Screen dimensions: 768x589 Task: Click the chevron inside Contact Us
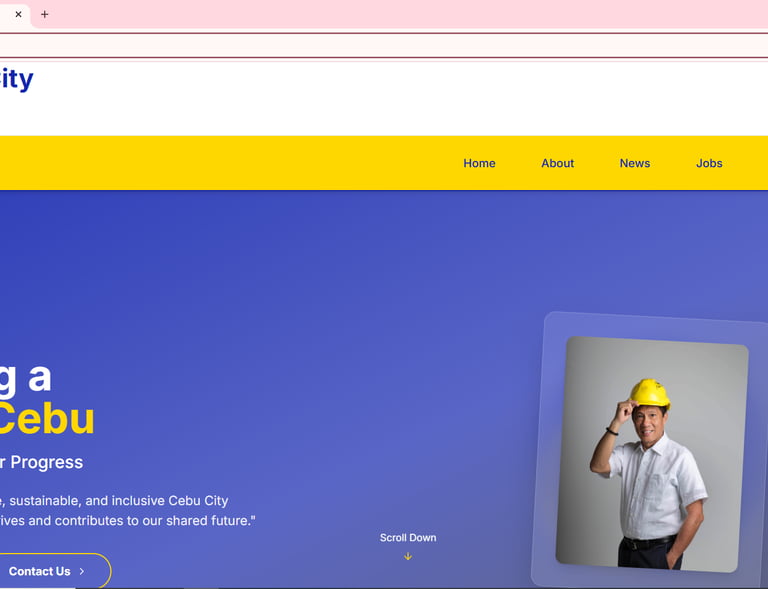point(82,571)
